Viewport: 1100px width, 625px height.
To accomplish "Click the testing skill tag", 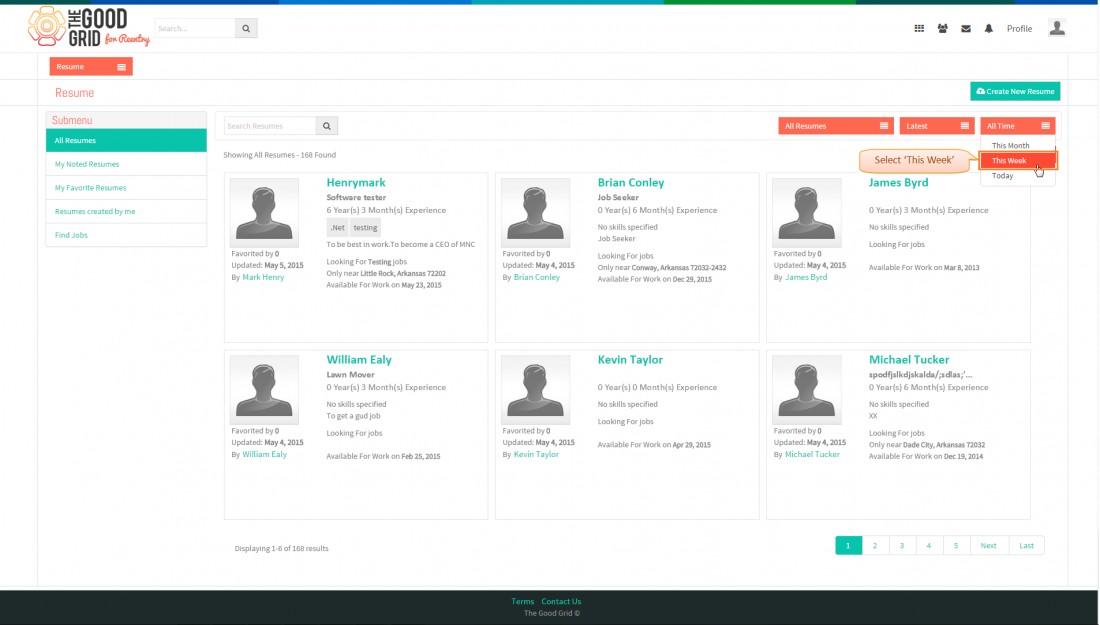I will pyautogui.click(x=365, y=227).
